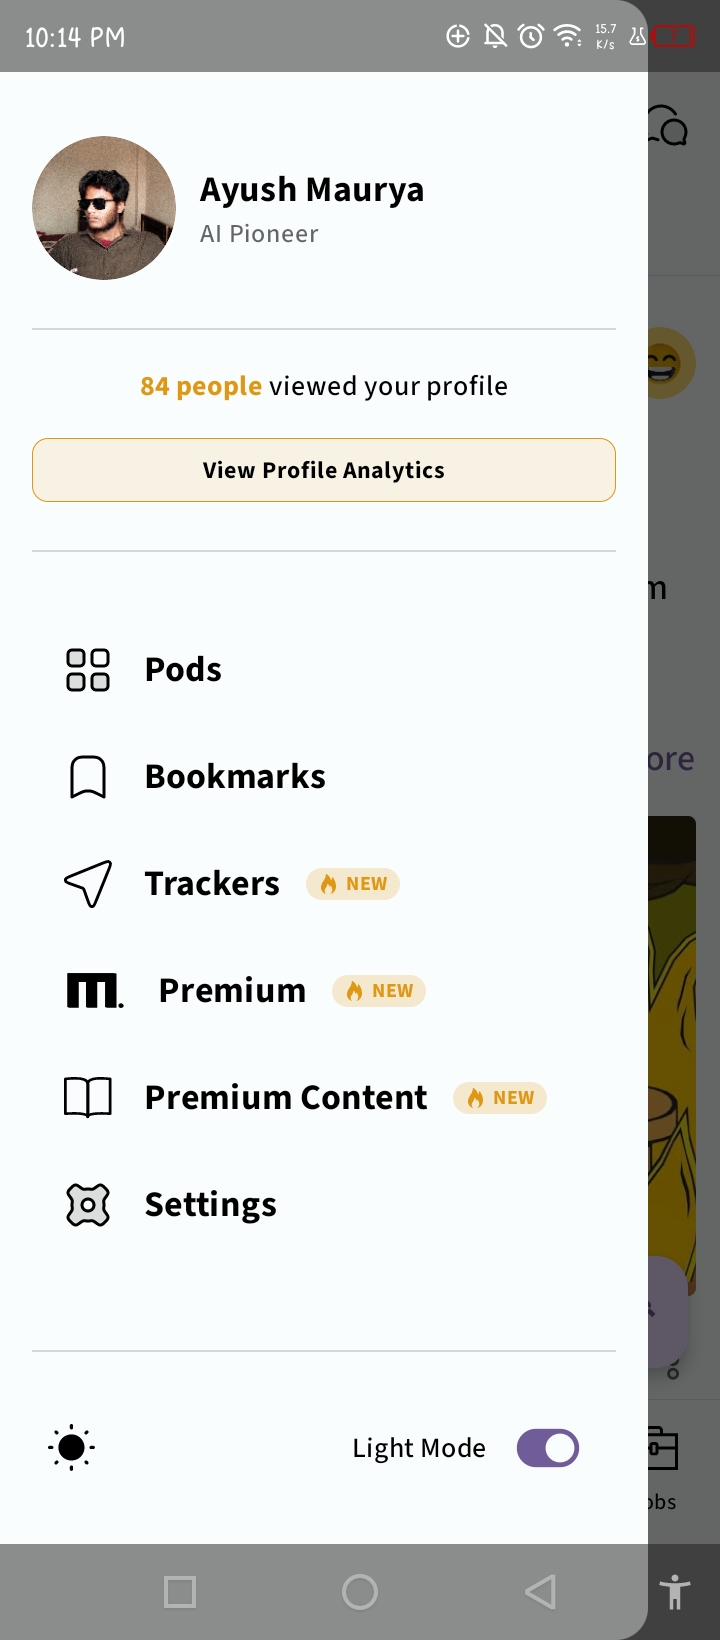Open Settings from the side menu
Image resolution: width=720 pixels, height=1640 pixels.
coord(210,1205)
